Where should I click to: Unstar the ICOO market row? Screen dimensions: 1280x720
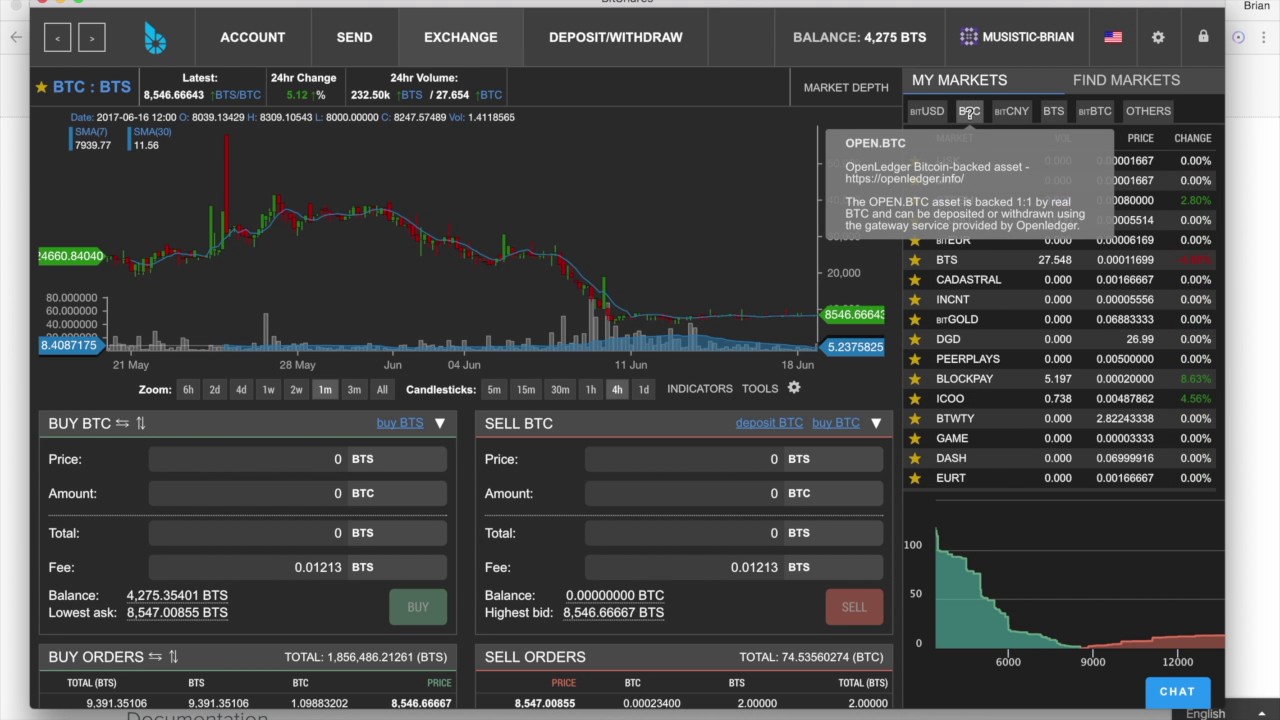[915, 398]
